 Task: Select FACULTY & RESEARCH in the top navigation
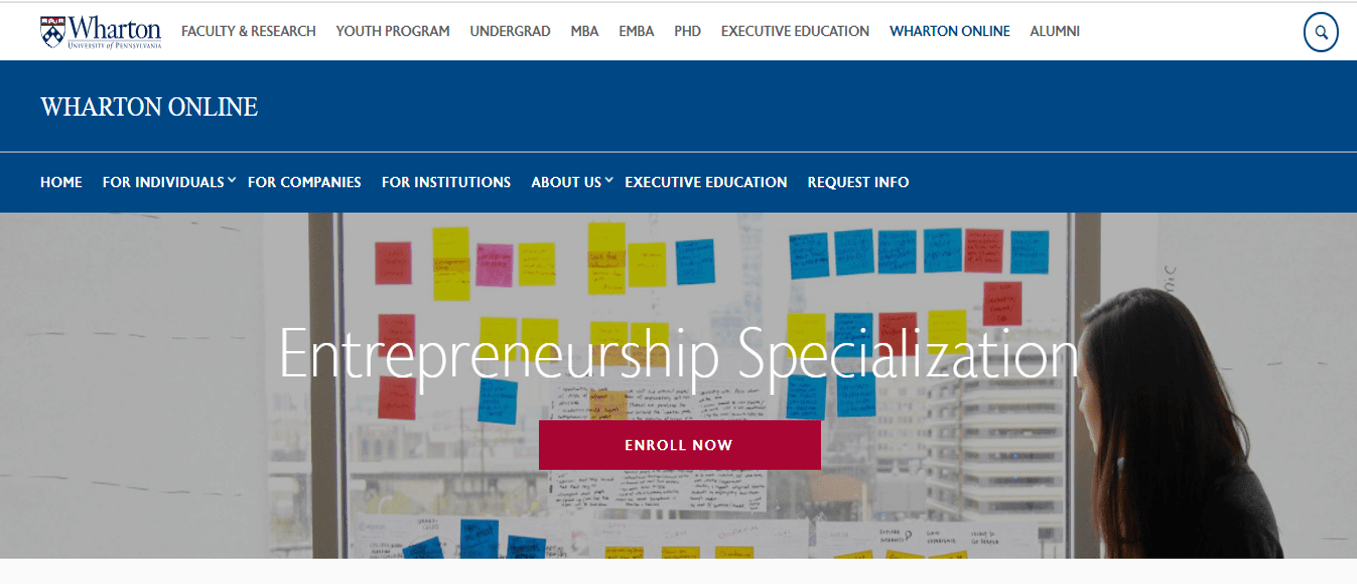point(246,31)
